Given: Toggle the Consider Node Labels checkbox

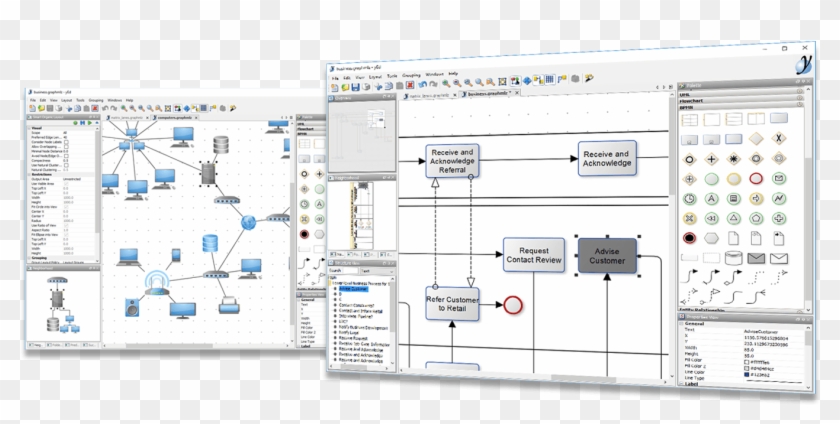Looking at the screenshot, I should [x=67, y=142].
